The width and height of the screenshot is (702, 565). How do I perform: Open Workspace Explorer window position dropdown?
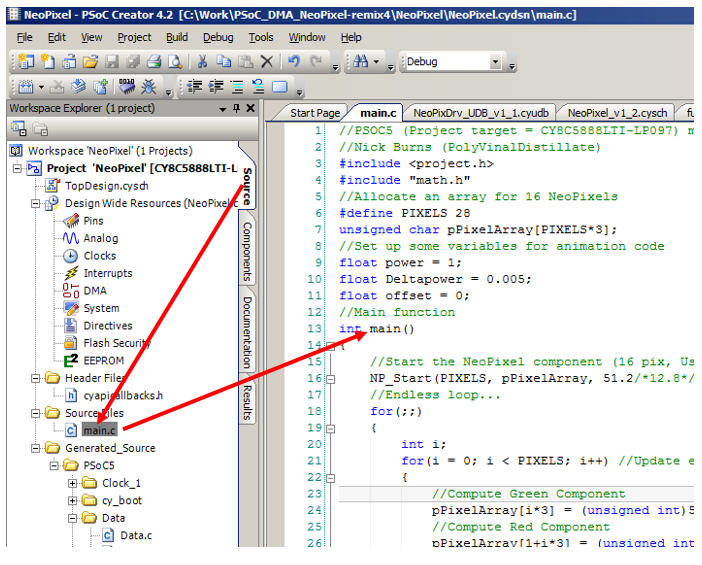point(223,109)
